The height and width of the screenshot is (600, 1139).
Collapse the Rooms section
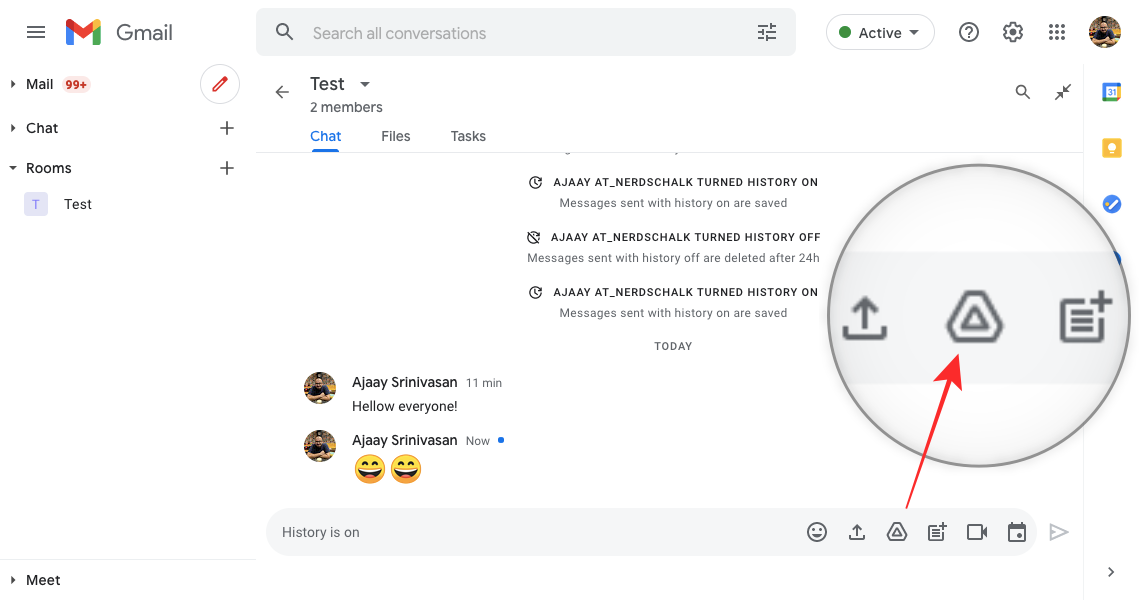pos(13,169)
